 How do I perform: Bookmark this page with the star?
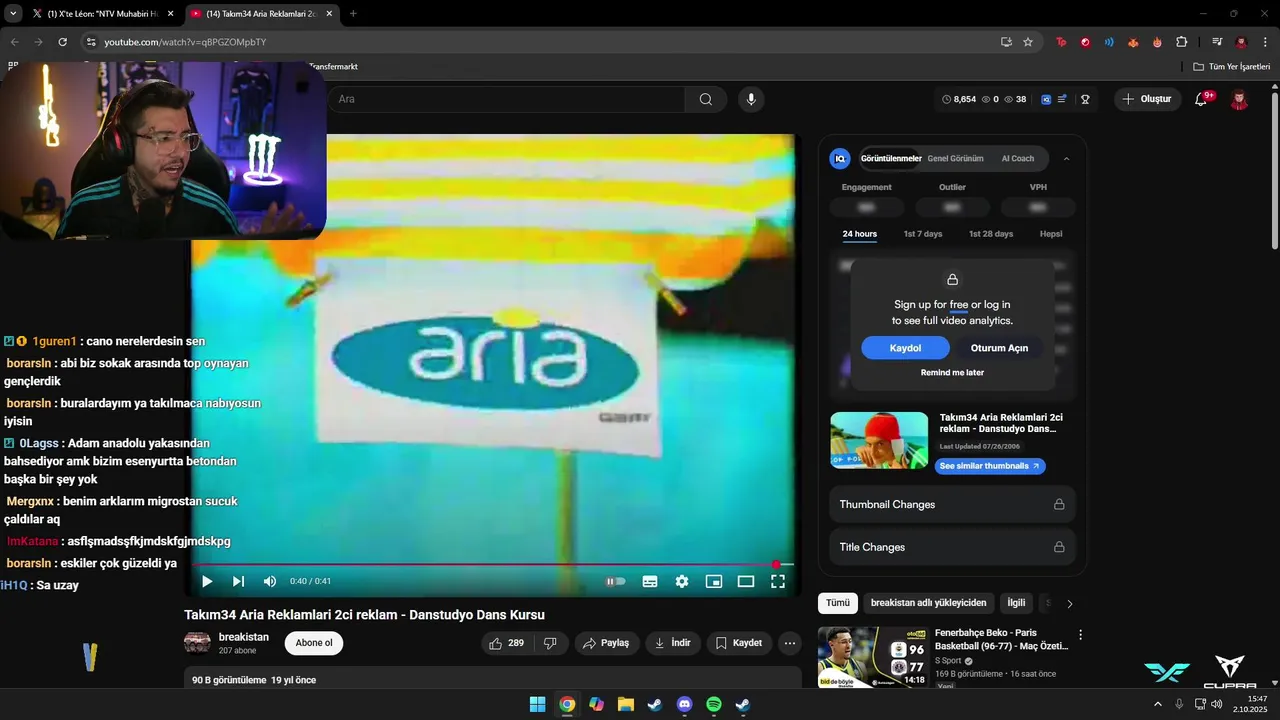pos(1028,42)
